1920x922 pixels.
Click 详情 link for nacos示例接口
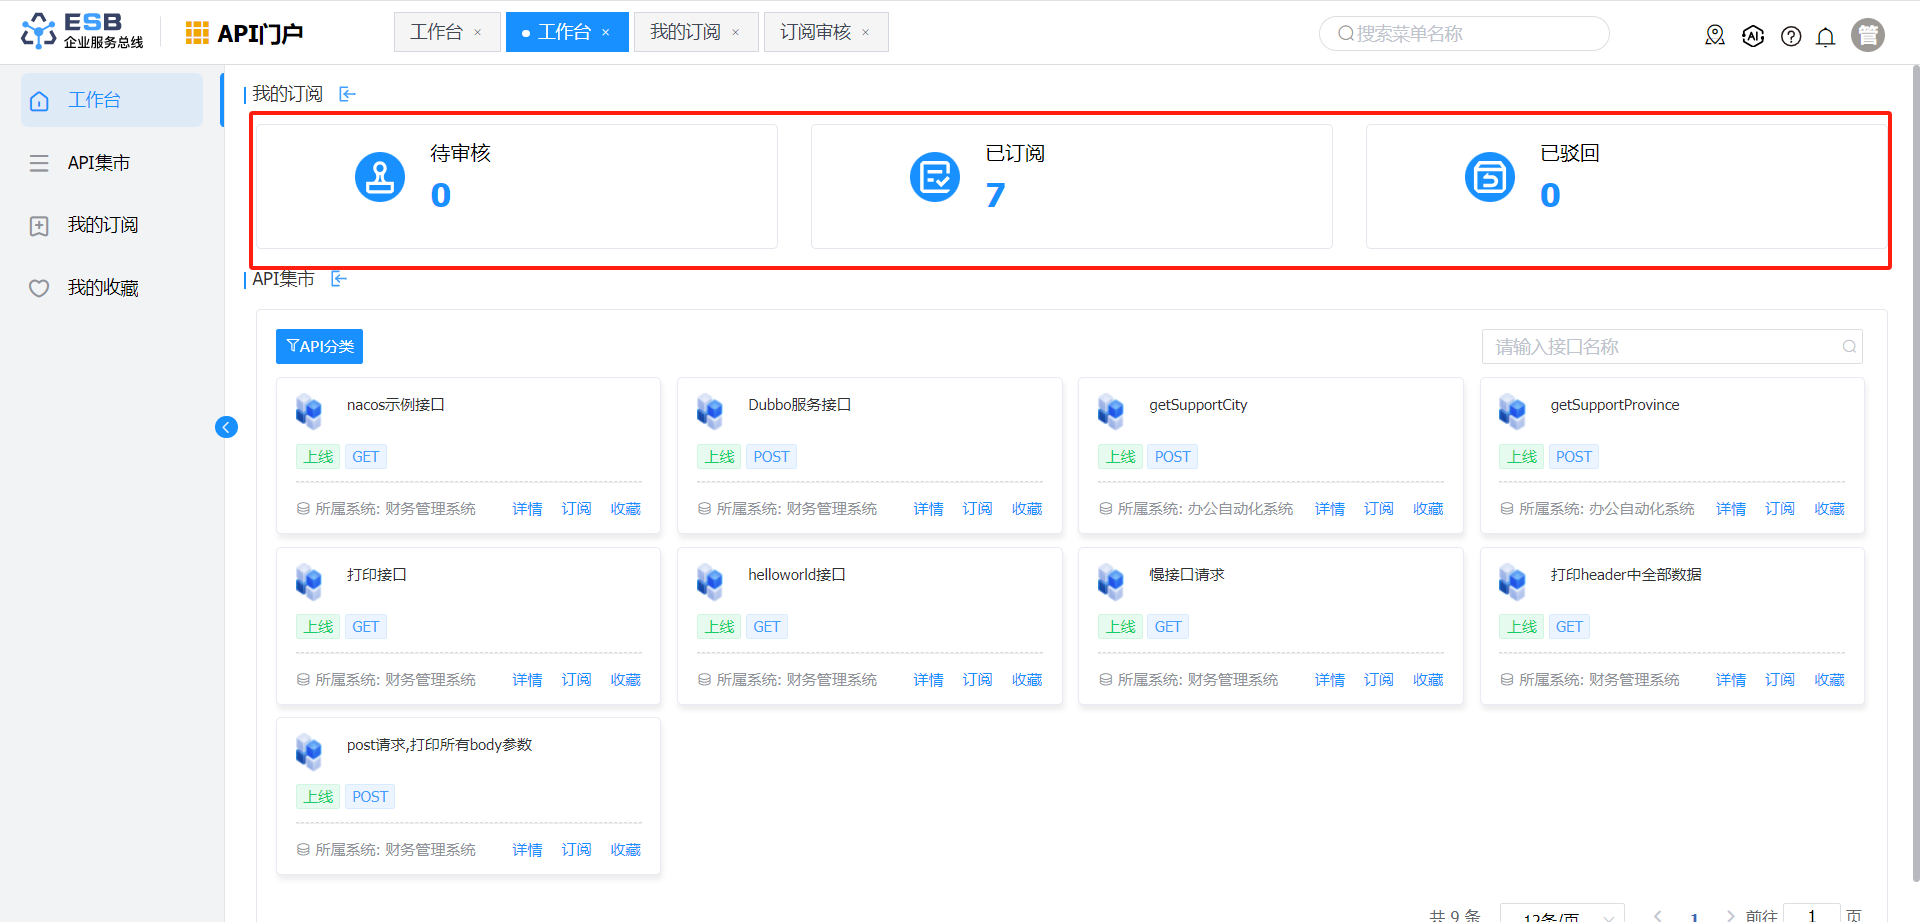tap(527, 509)
